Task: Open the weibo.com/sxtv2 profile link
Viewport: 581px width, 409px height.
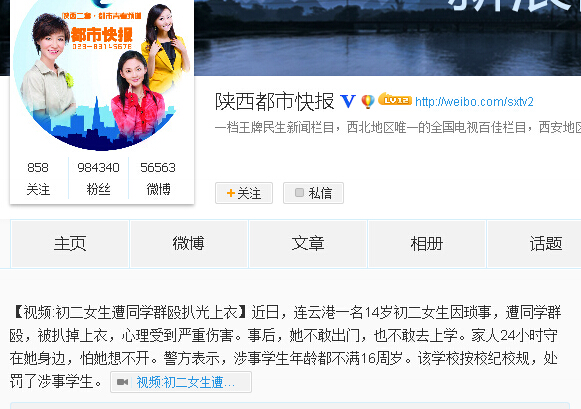Action: (474, 102)
